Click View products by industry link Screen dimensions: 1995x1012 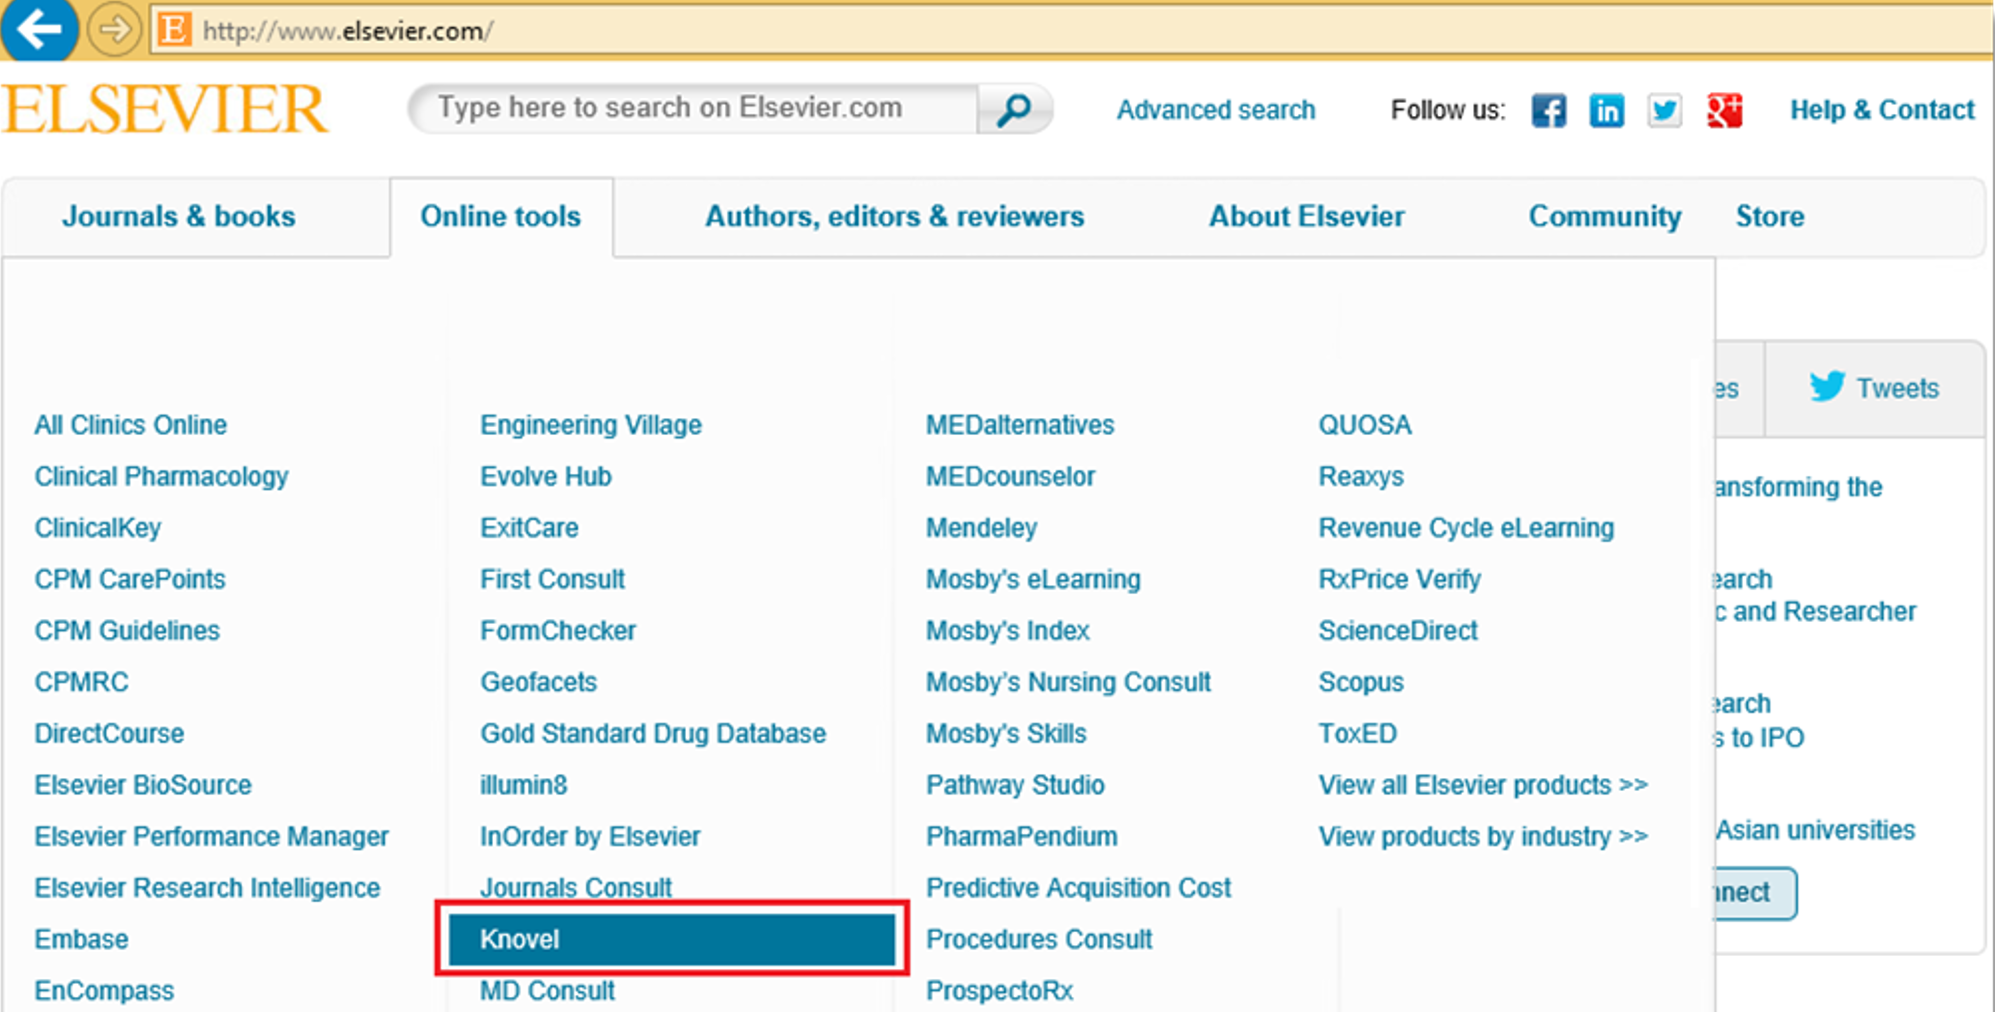click(1483, 836)
